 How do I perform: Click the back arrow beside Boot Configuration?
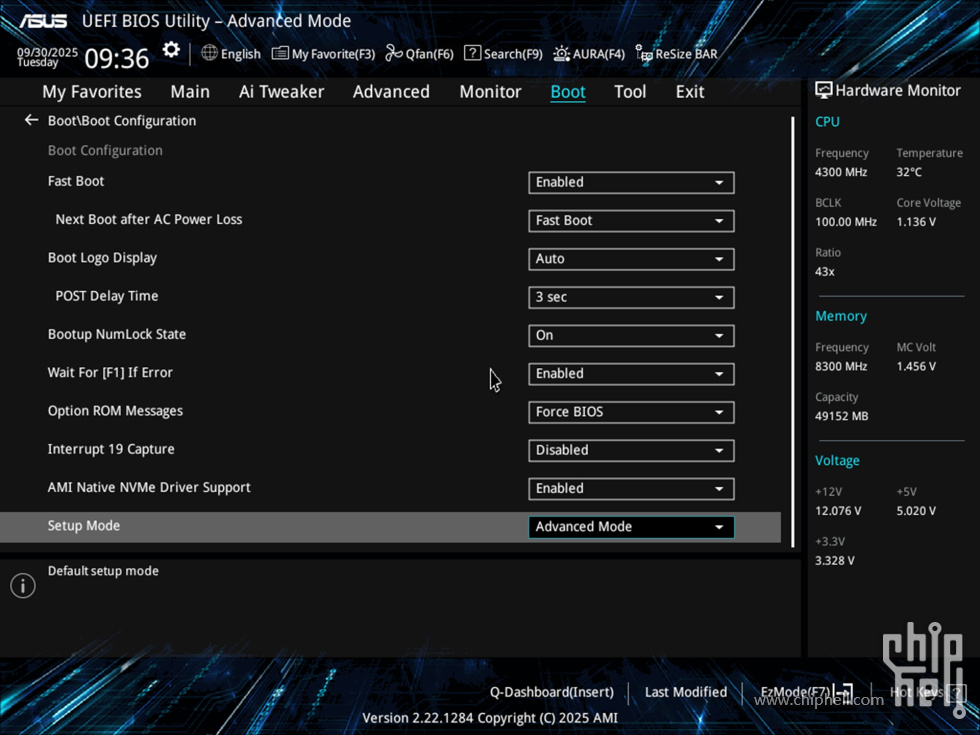31,120
